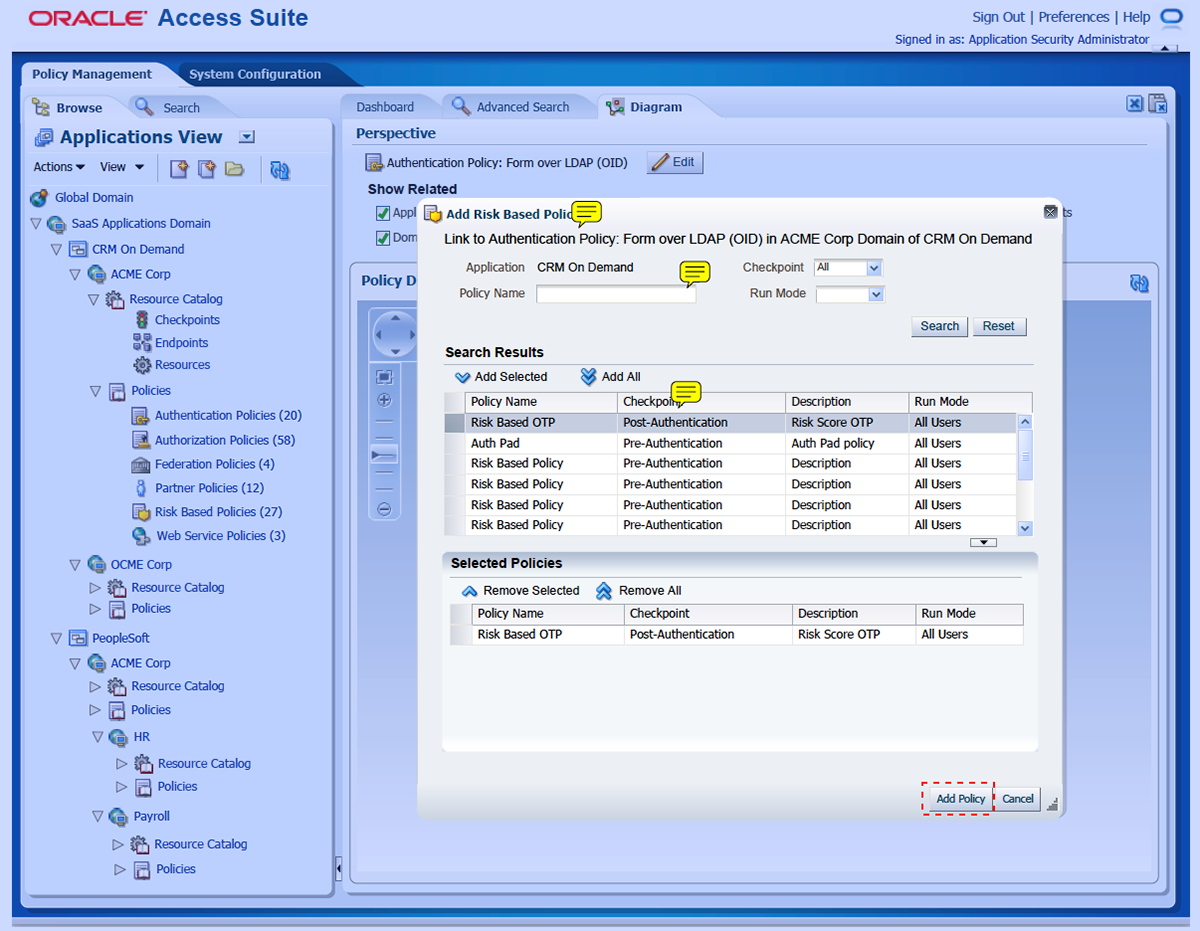The image size is (1200, 931).
Task: Toggle the second Show Related checkbox
Action: (382, 238)
